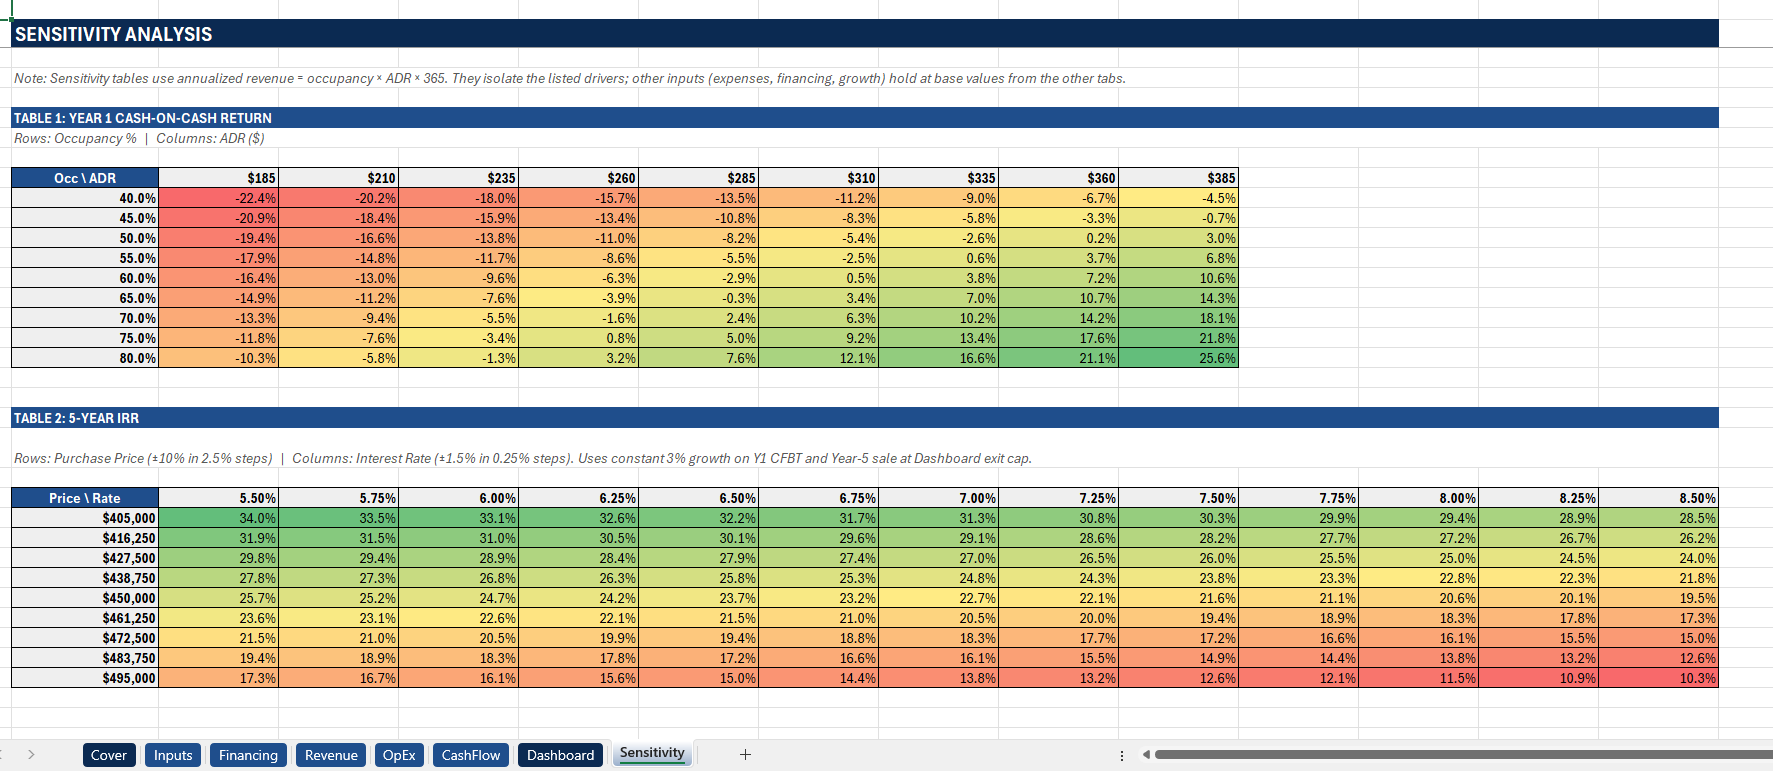This screenshot has width=1773, height=771.
Task: Open sheet tab options with three-dot icon
Action: (x=1121, y=755)
